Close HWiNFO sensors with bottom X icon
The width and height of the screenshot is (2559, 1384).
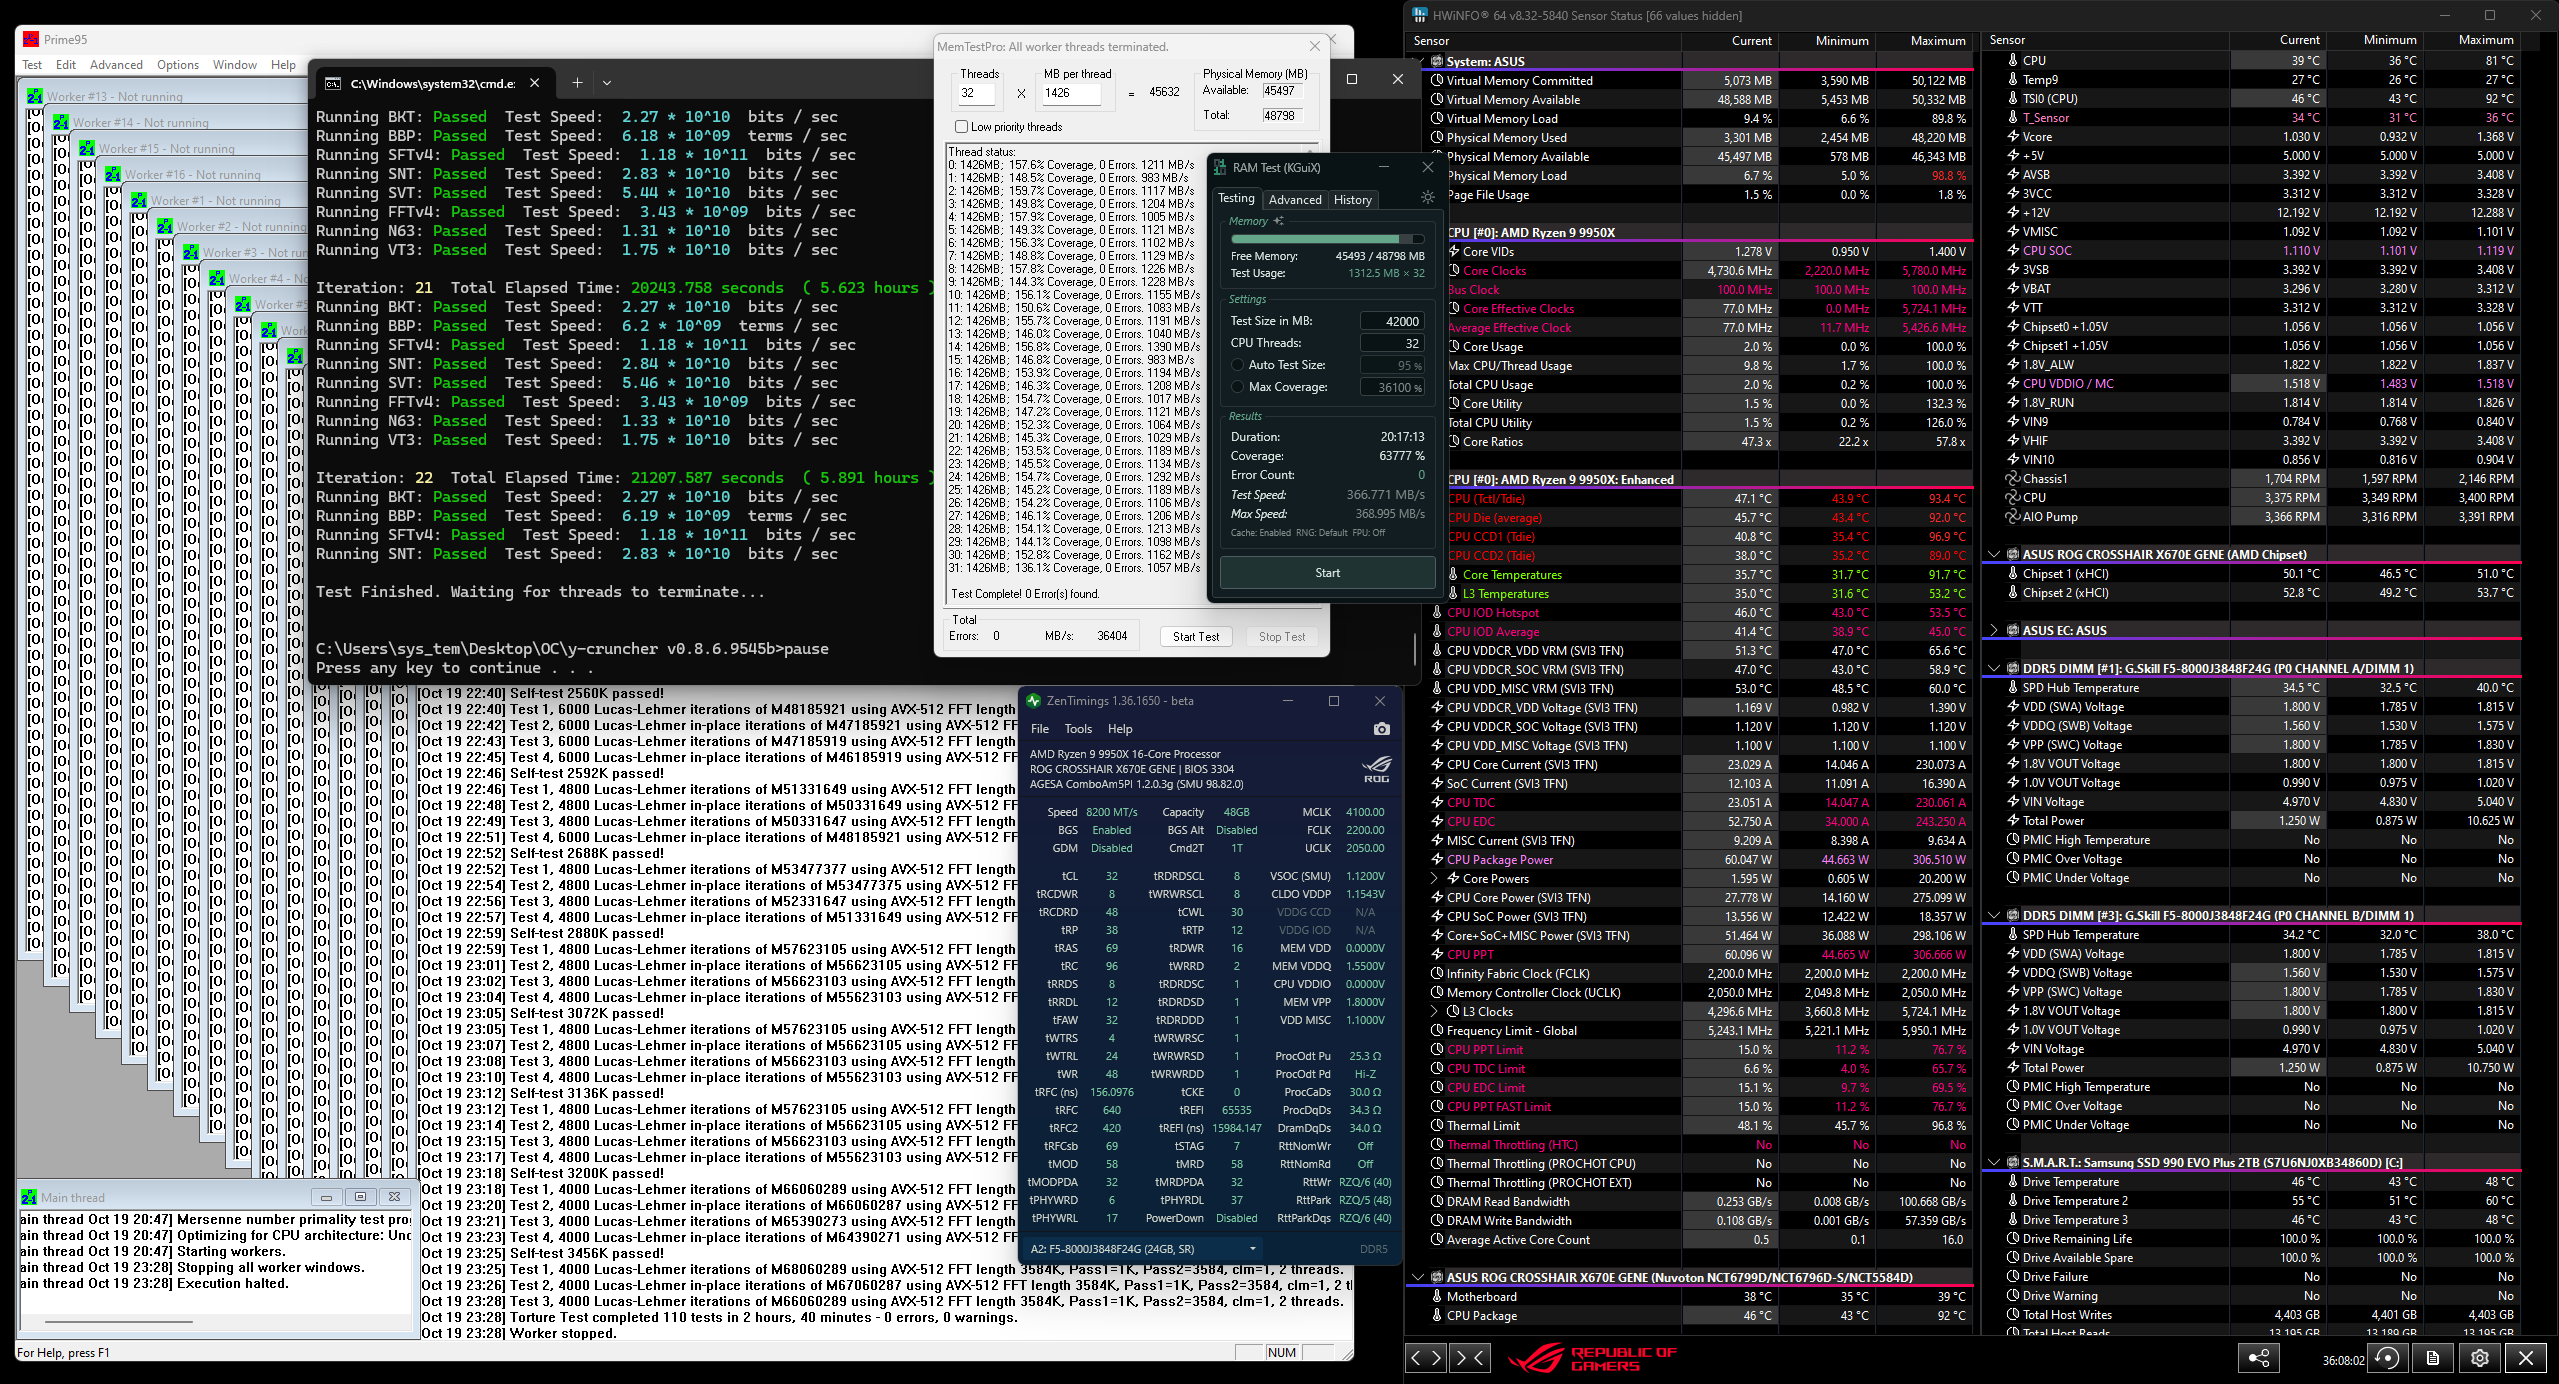click(x=2526, y=1357)
